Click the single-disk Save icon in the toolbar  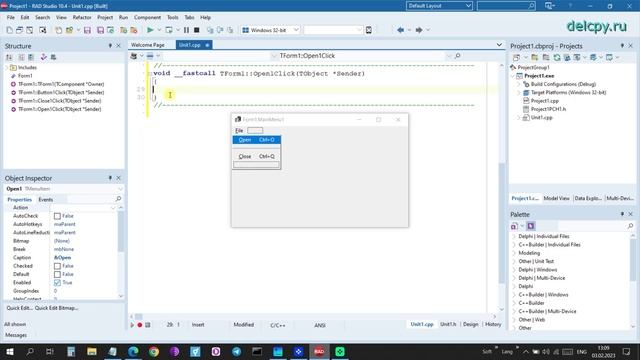click(x=87, y=30)
